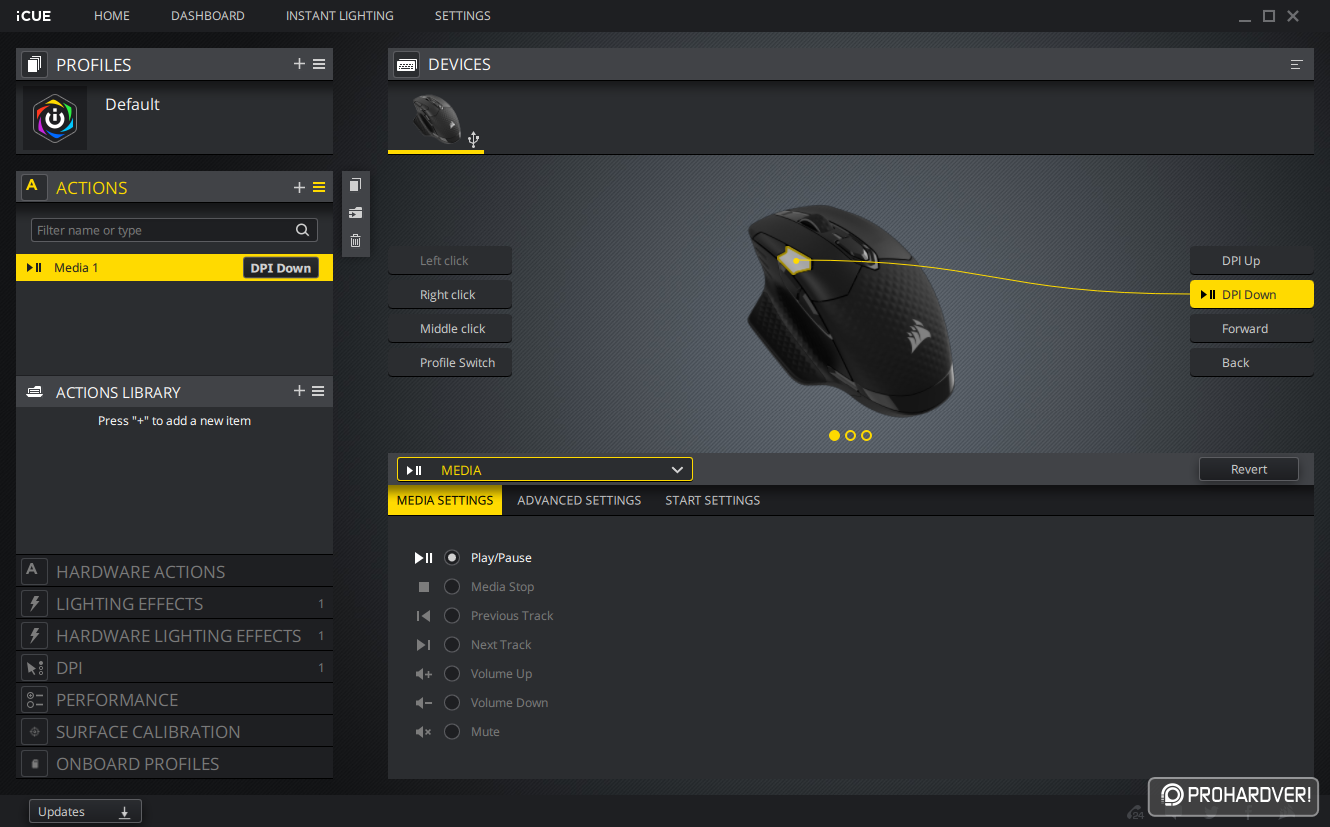
Task: Click the highlighted yellow button on mouse image
Action: (794, 262)
